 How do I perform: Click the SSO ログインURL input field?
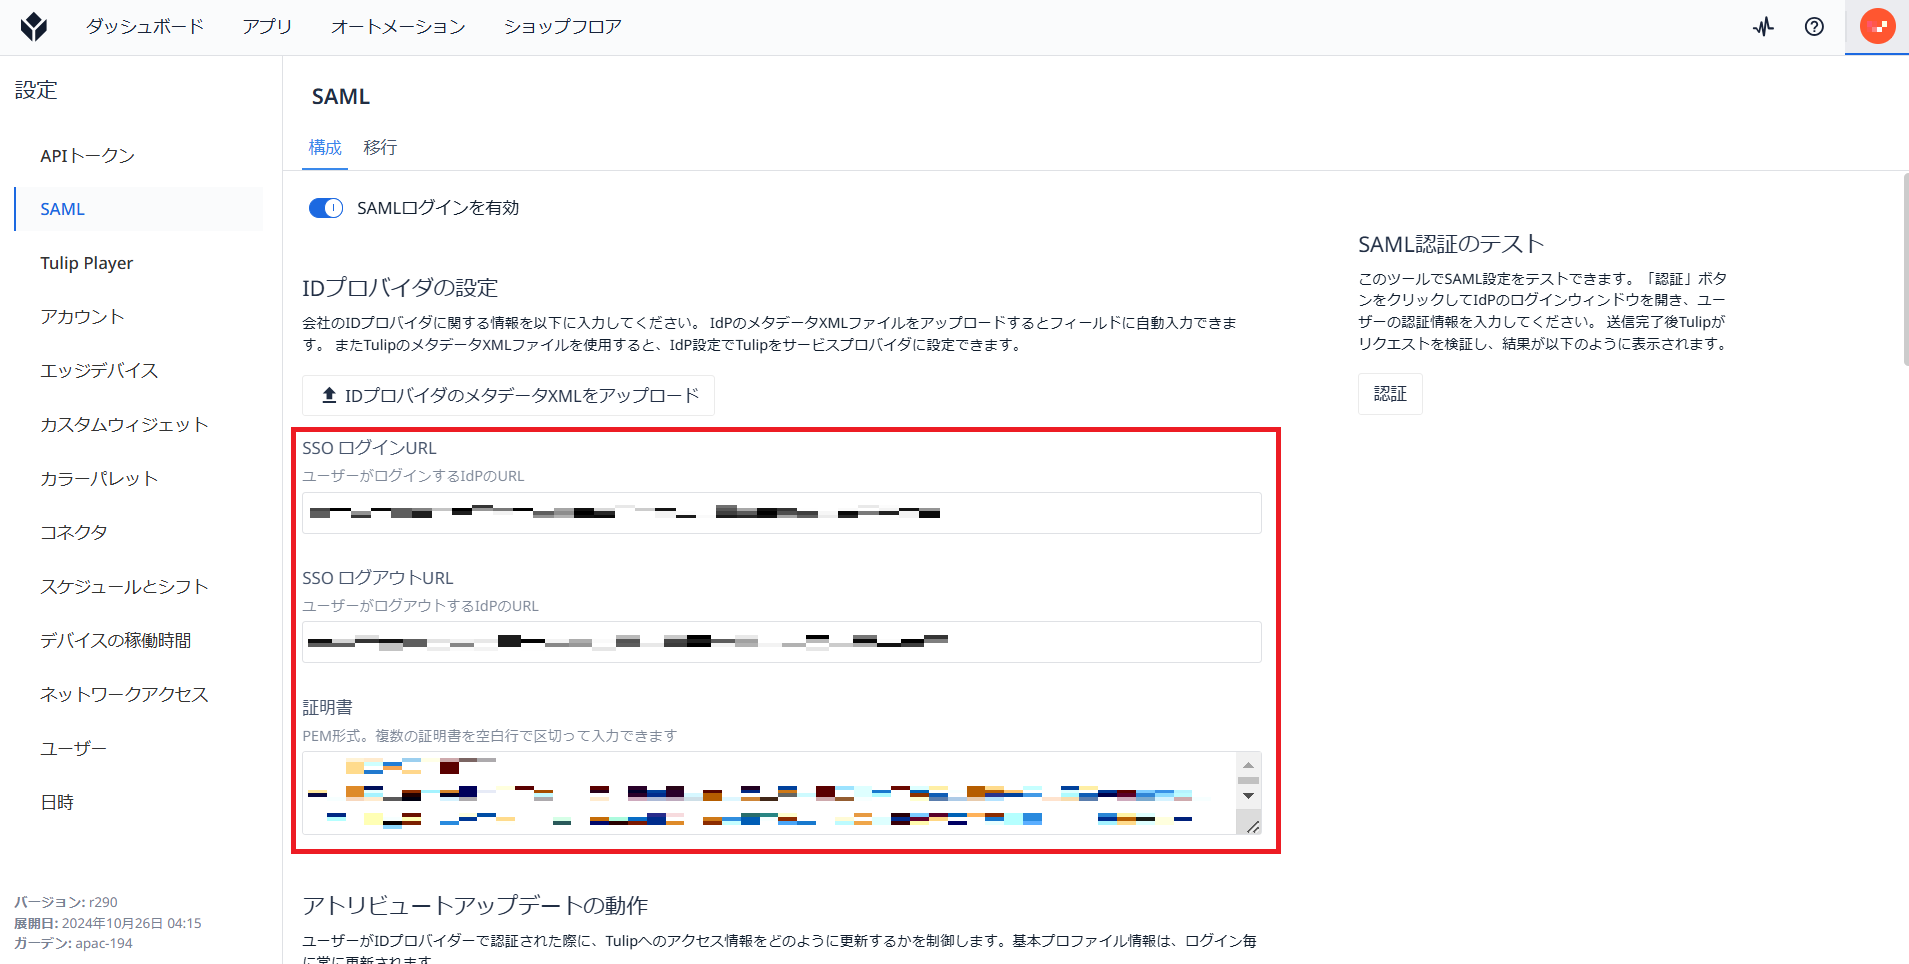[782, 513]
